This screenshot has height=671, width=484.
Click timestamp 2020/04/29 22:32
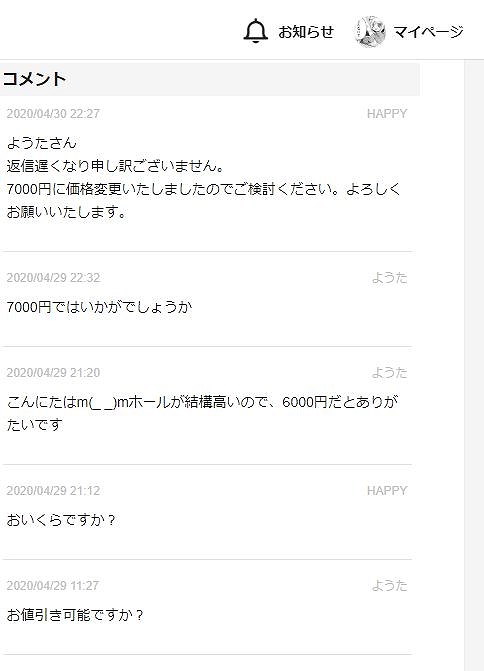click(x=53, y=278)
